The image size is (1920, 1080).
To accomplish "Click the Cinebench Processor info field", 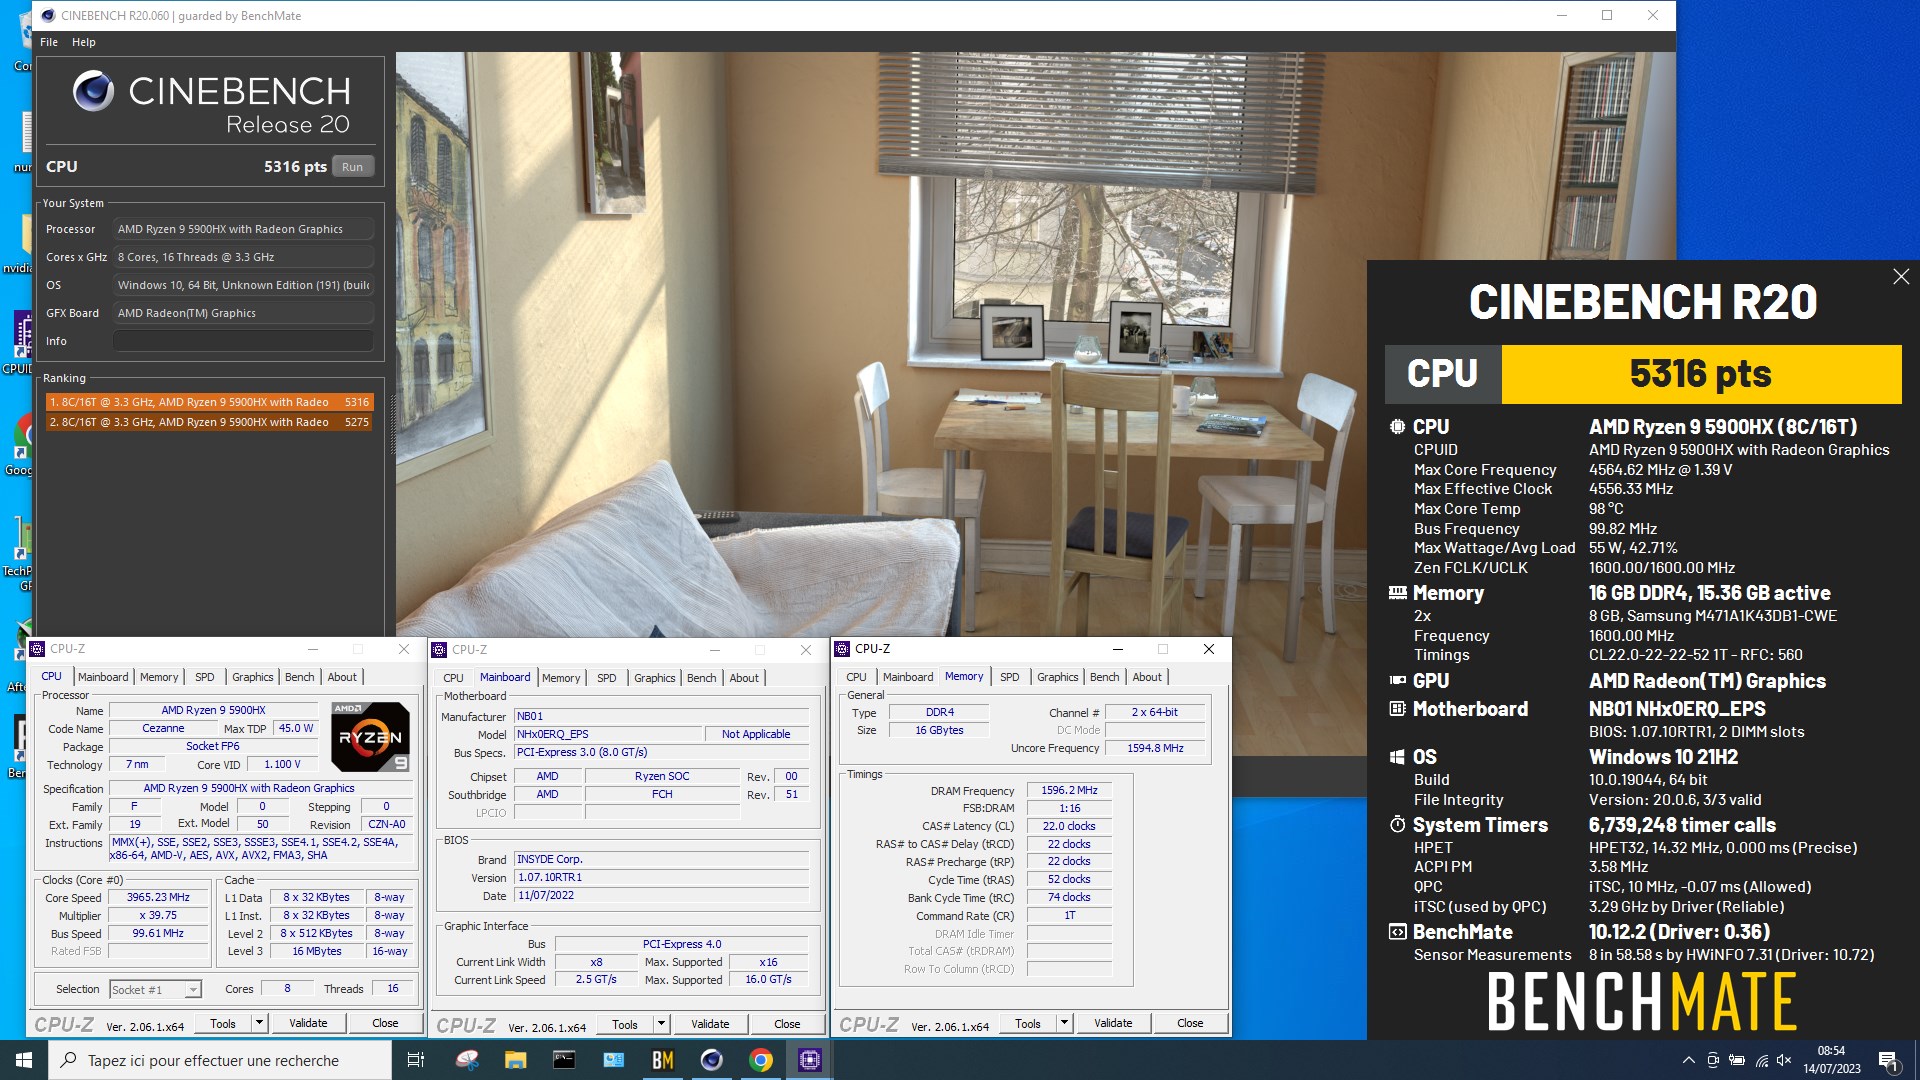I will 243,229.
